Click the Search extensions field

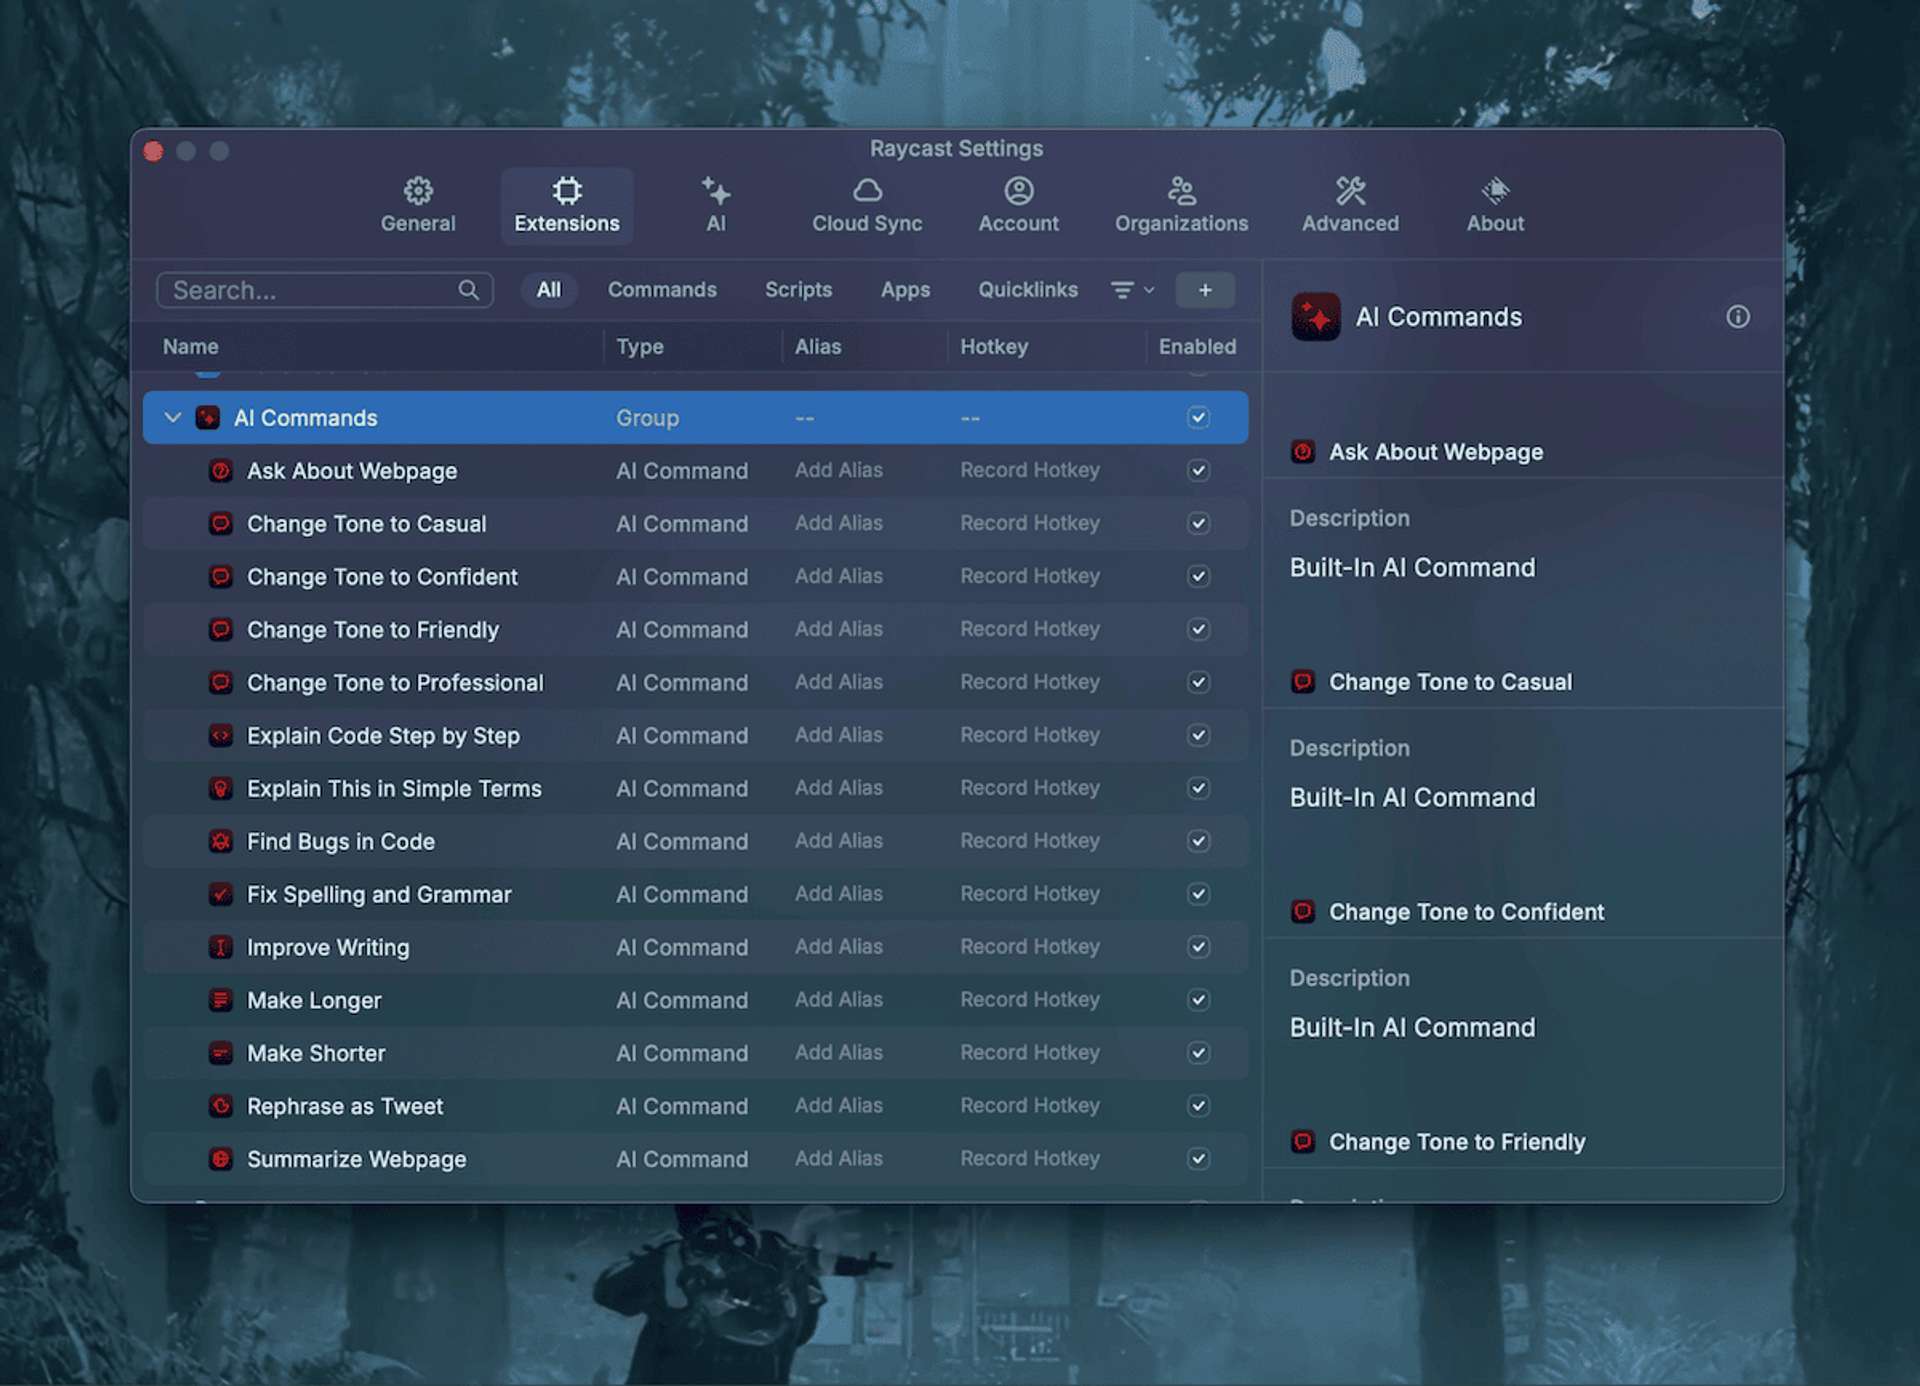point(325,290)
